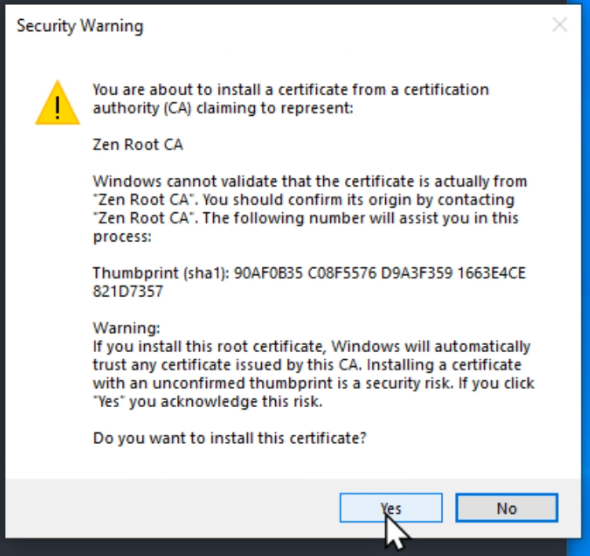Click the 'authority (CA) claiming to represent' line

click(223, 108)
